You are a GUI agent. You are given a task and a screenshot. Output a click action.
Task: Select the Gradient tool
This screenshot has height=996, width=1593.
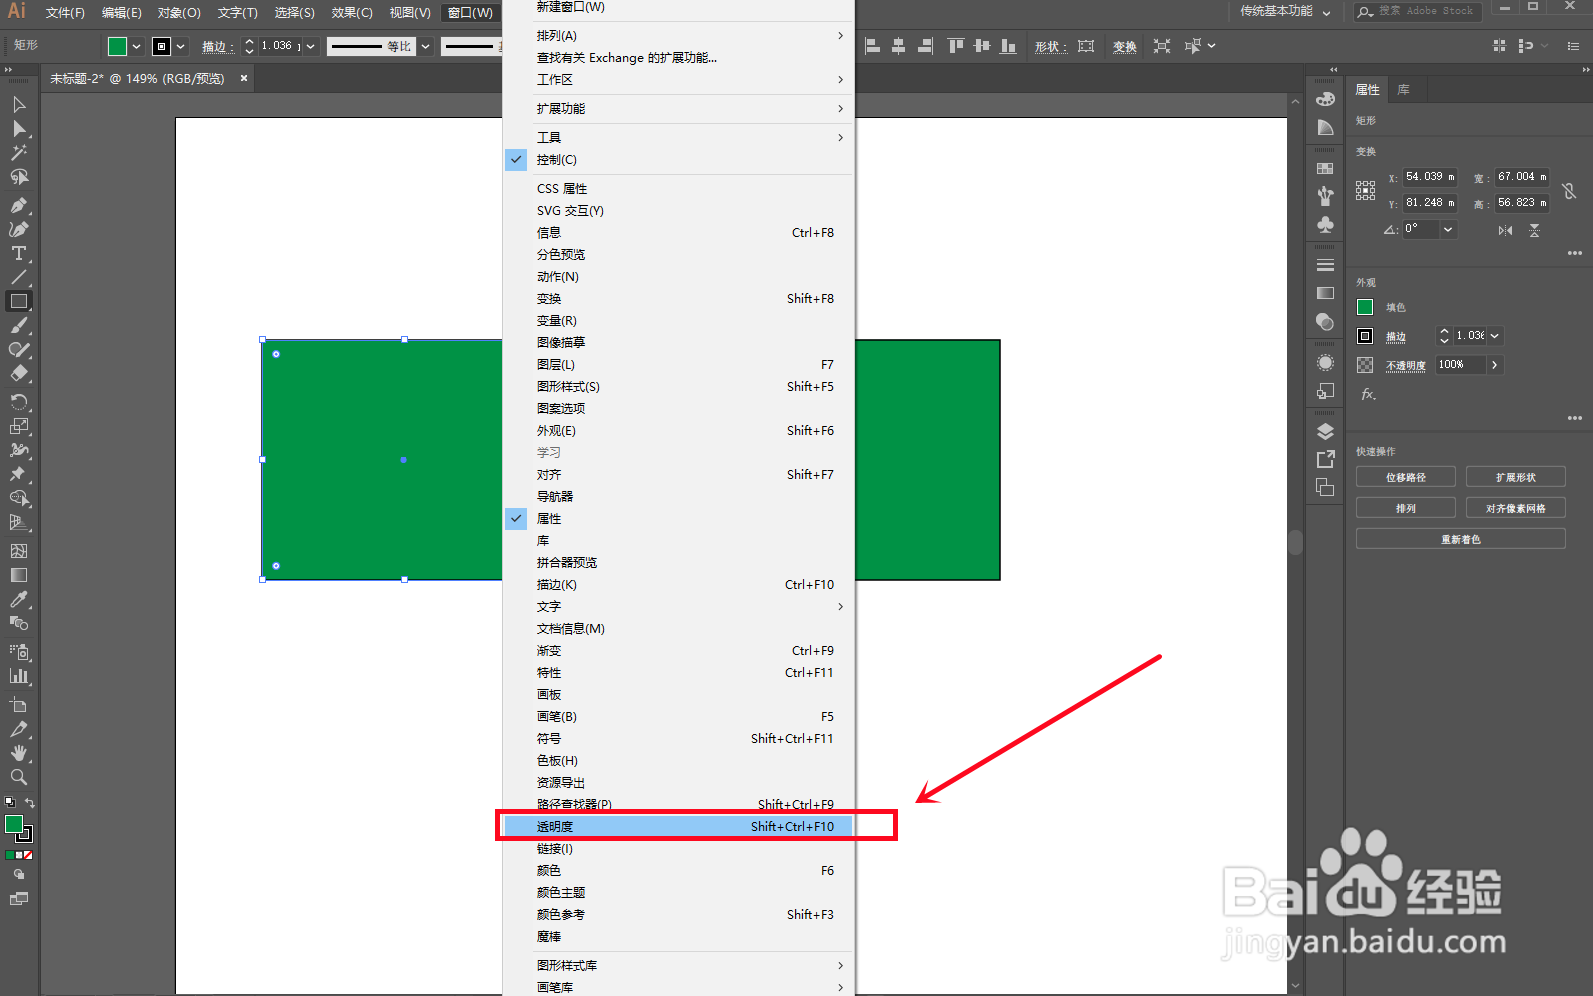18,575
